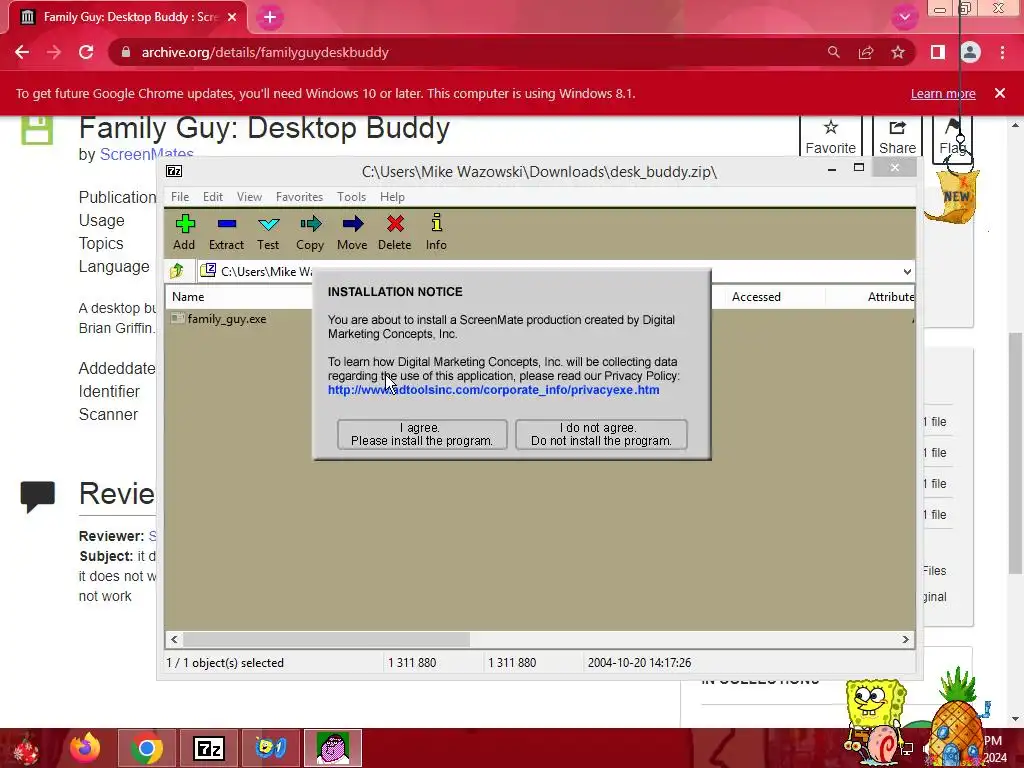Click the Chrome address bar URL

(265, 52)
